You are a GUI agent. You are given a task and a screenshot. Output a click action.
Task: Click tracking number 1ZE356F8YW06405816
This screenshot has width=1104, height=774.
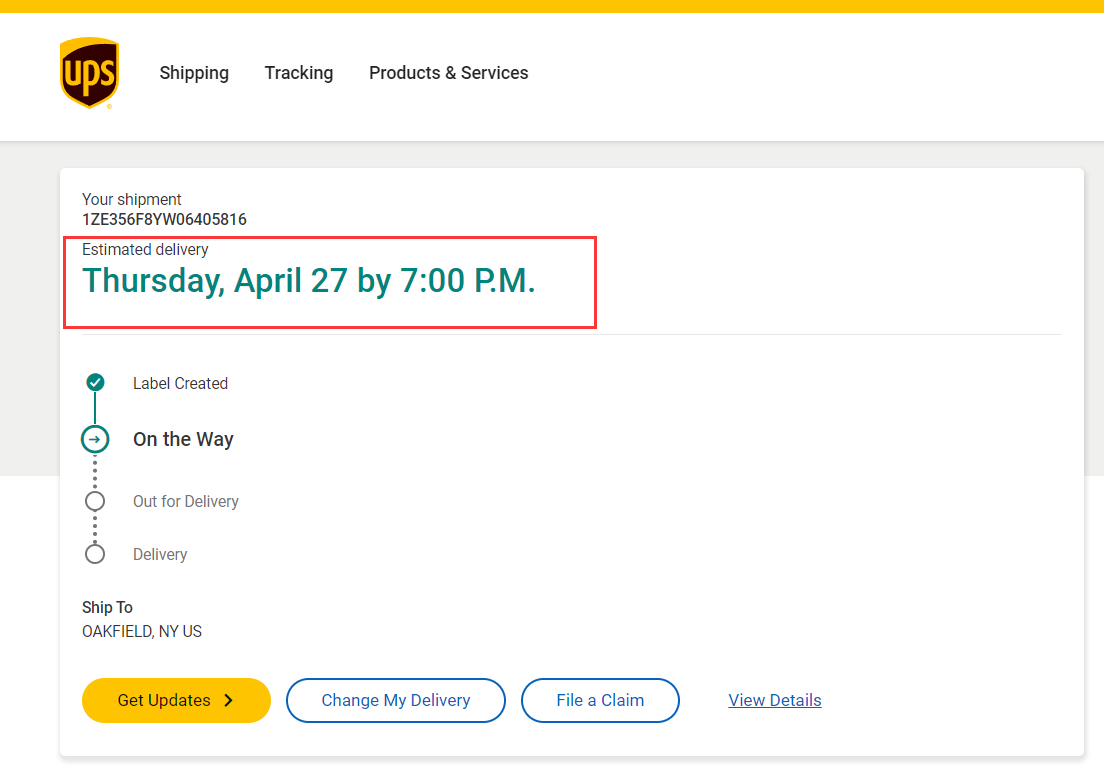tap(164, 219)
